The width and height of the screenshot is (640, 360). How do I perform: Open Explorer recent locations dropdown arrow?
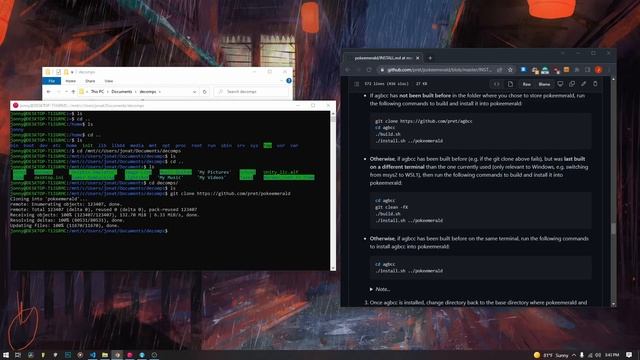[66, 92]
